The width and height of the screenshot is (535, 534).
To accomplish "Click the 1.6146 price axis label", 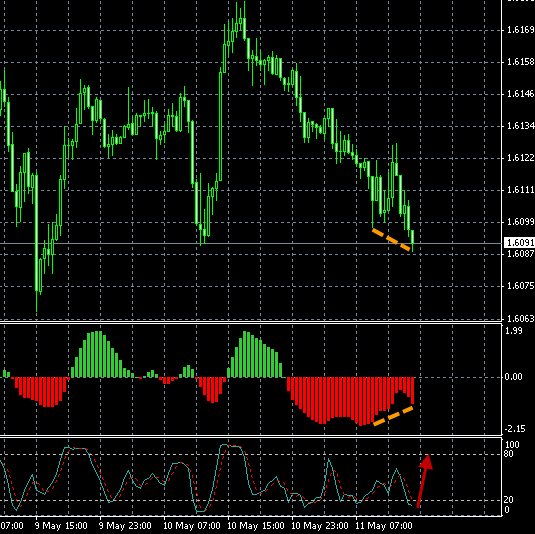I will click(521, 94).
